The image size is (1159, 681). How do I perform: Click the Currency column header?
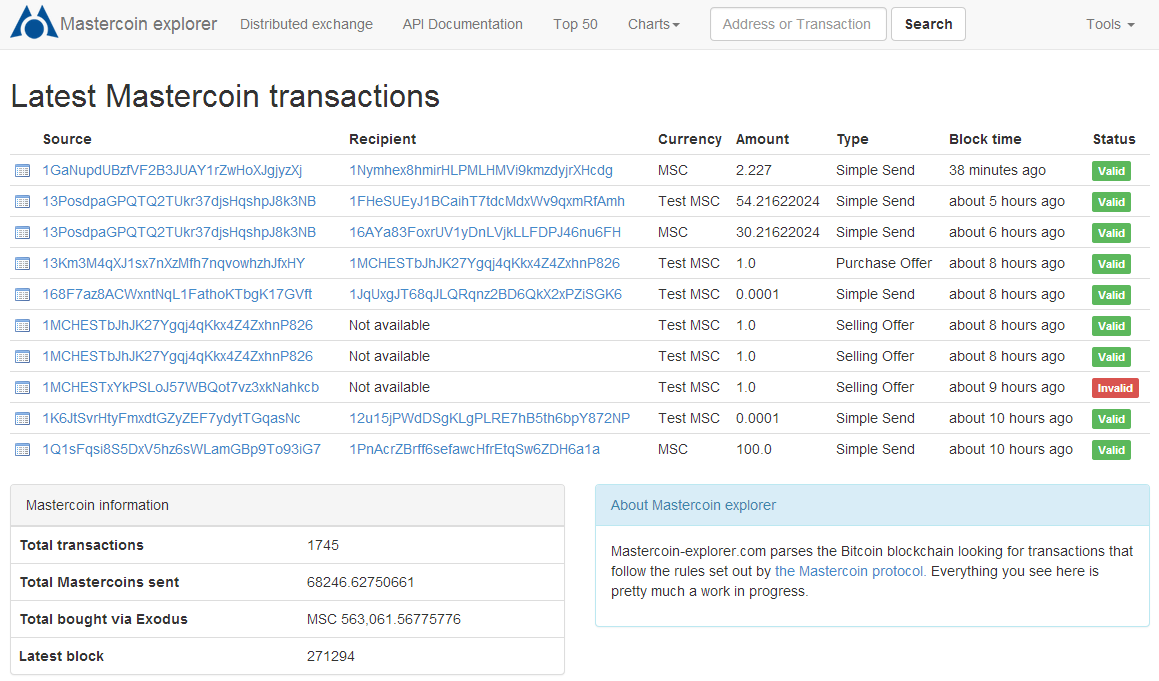coord(690,139)
